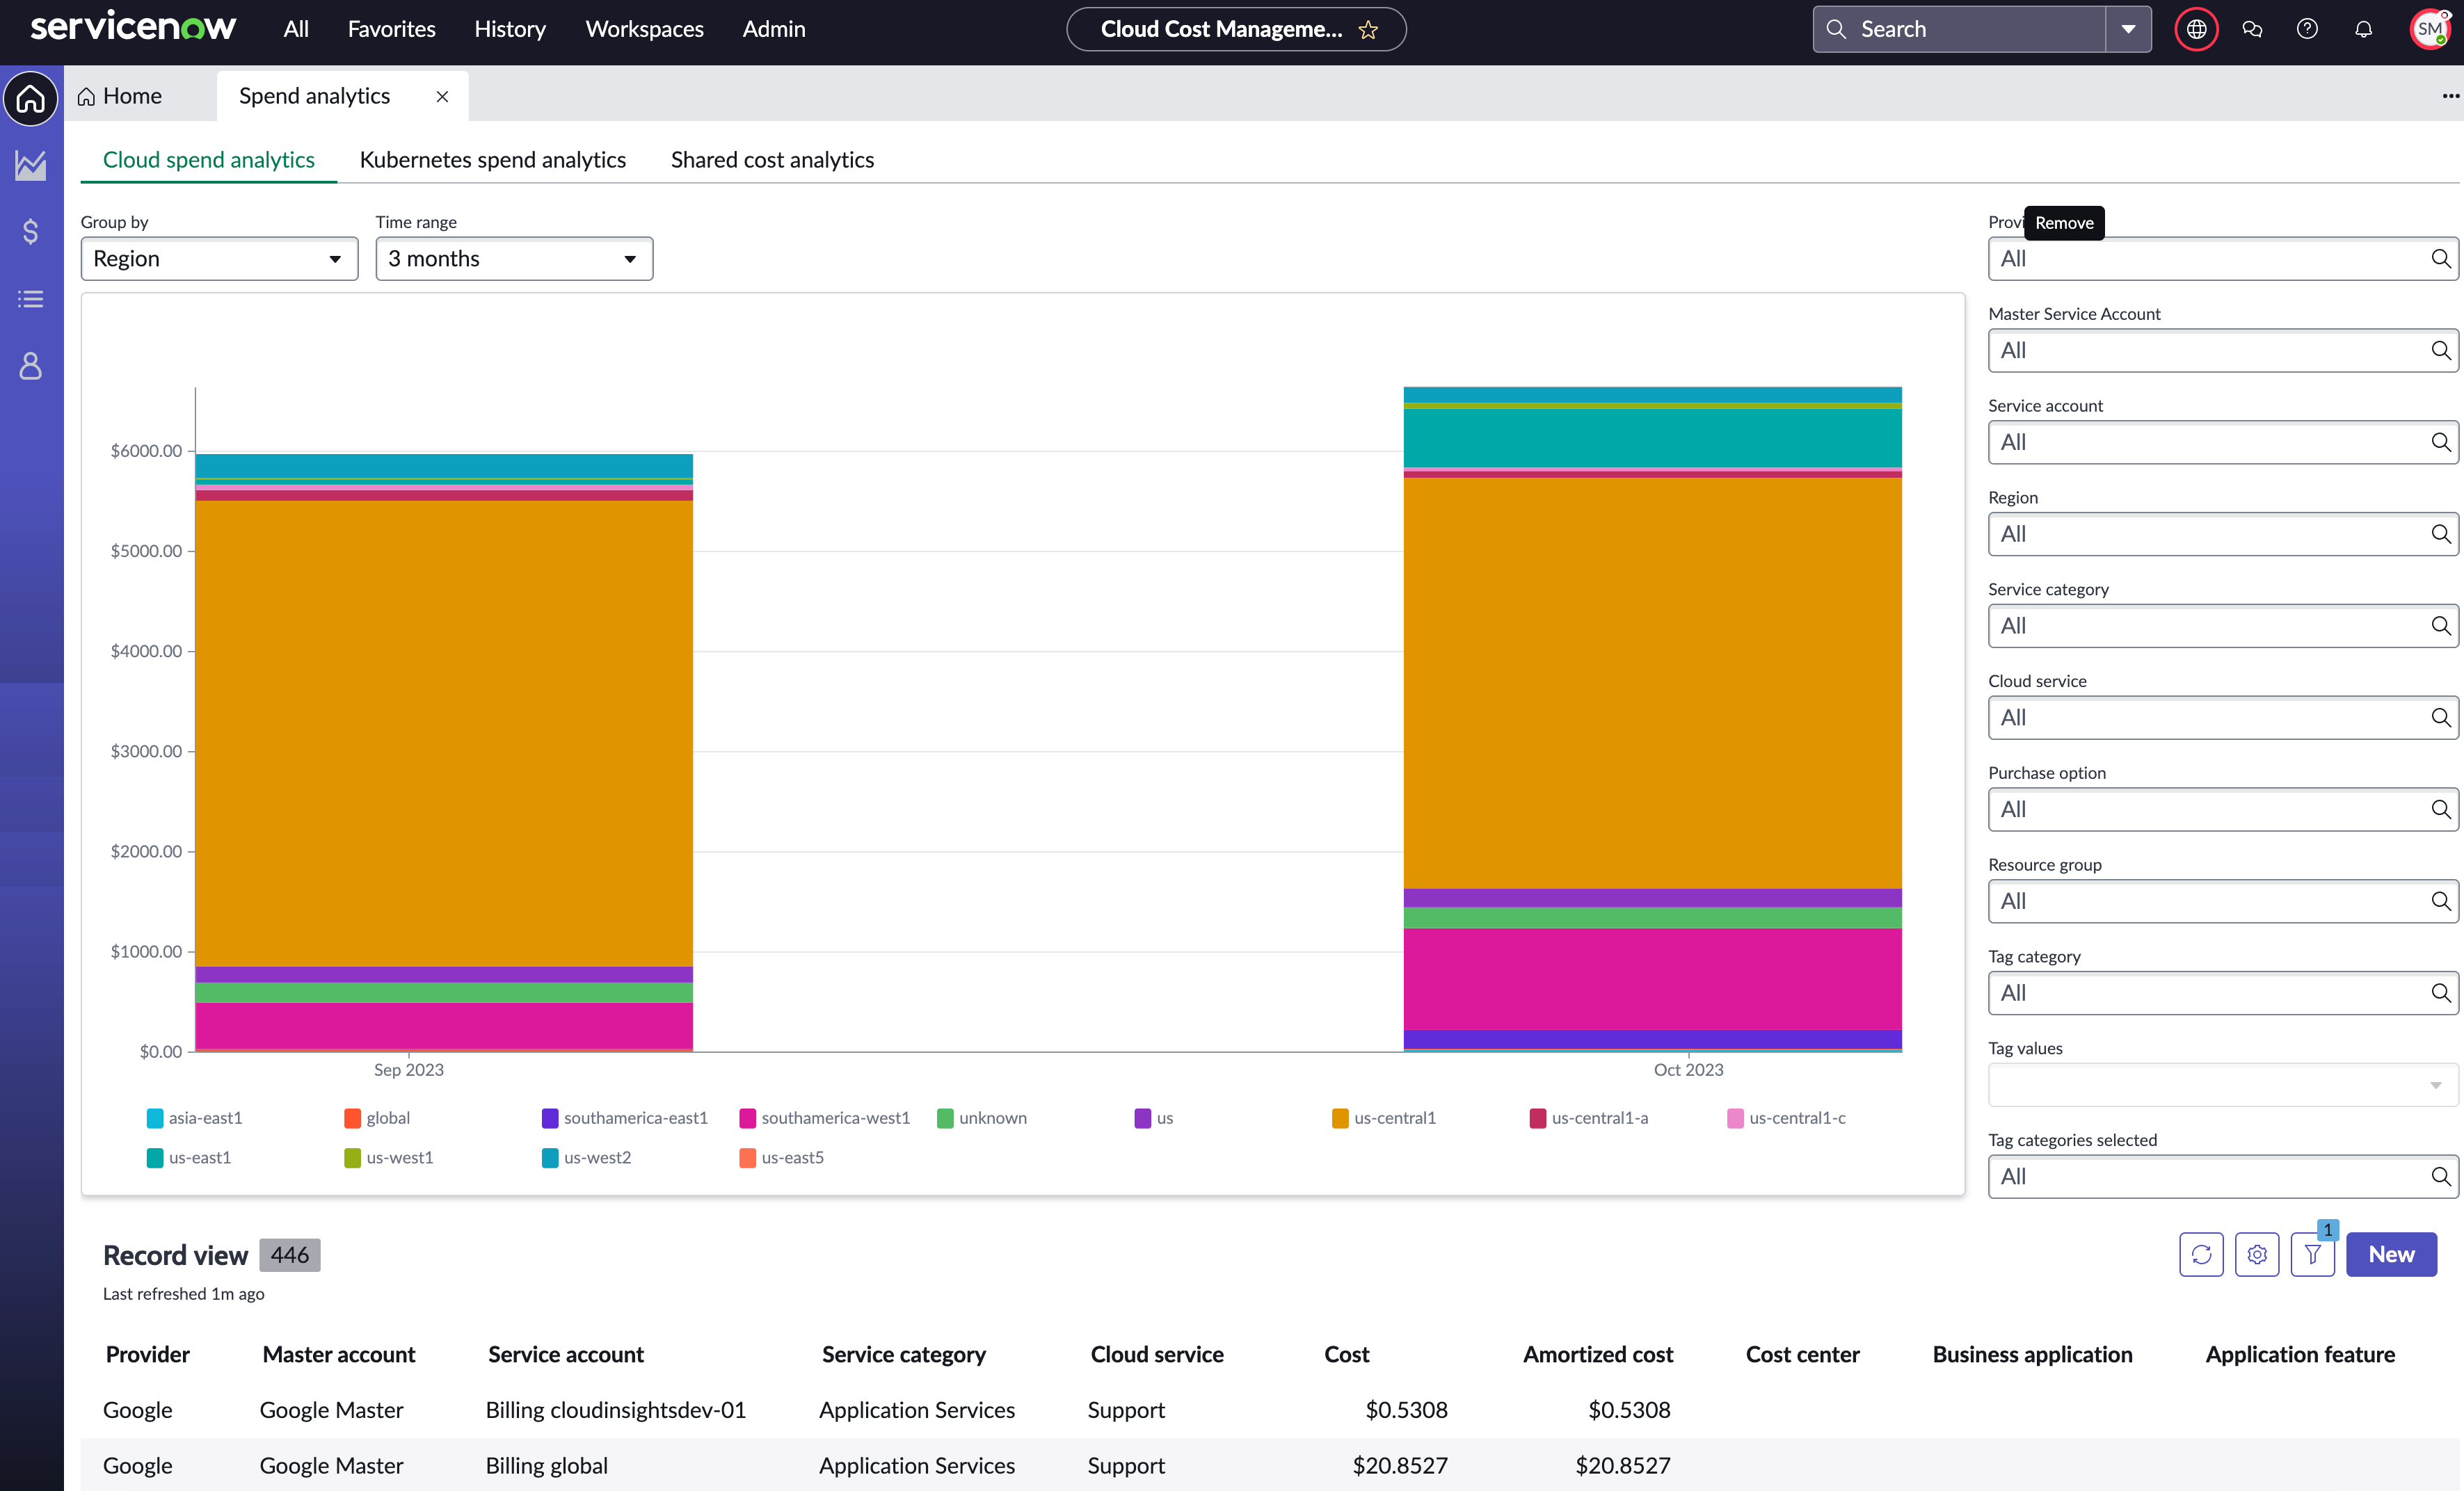
Task: Open the History menu
Action: (510, 29)
